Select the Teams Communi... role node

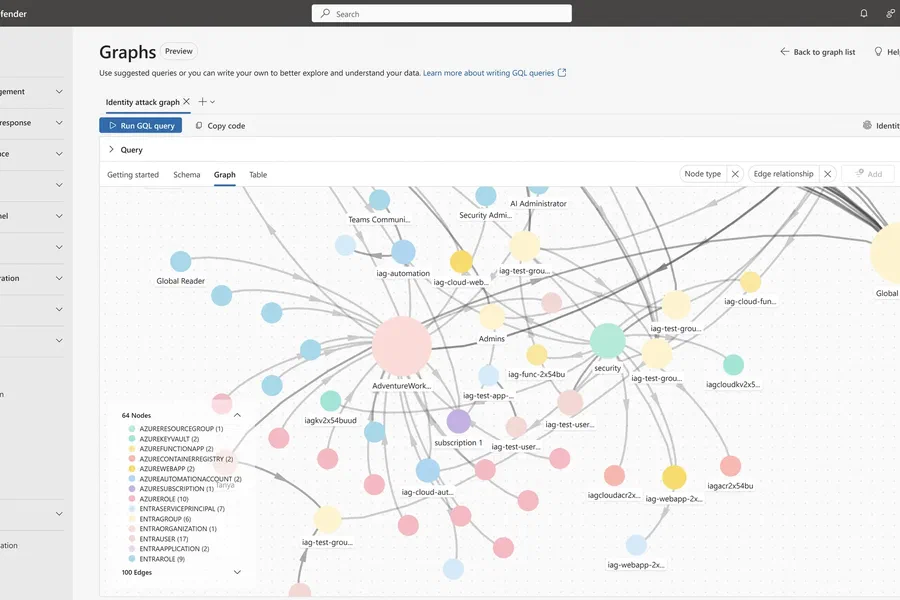[x=379, y=200]
